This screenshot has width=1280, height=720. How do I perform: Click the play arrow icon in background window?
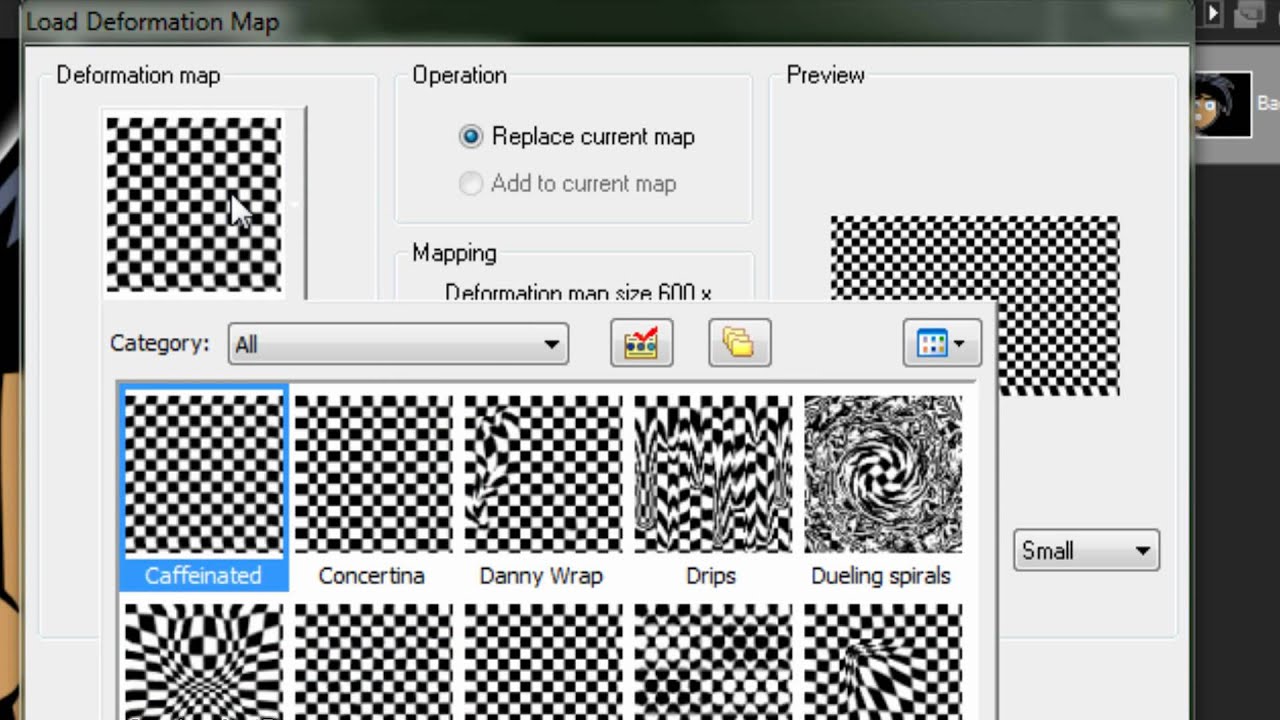[x=1213, y=13]
